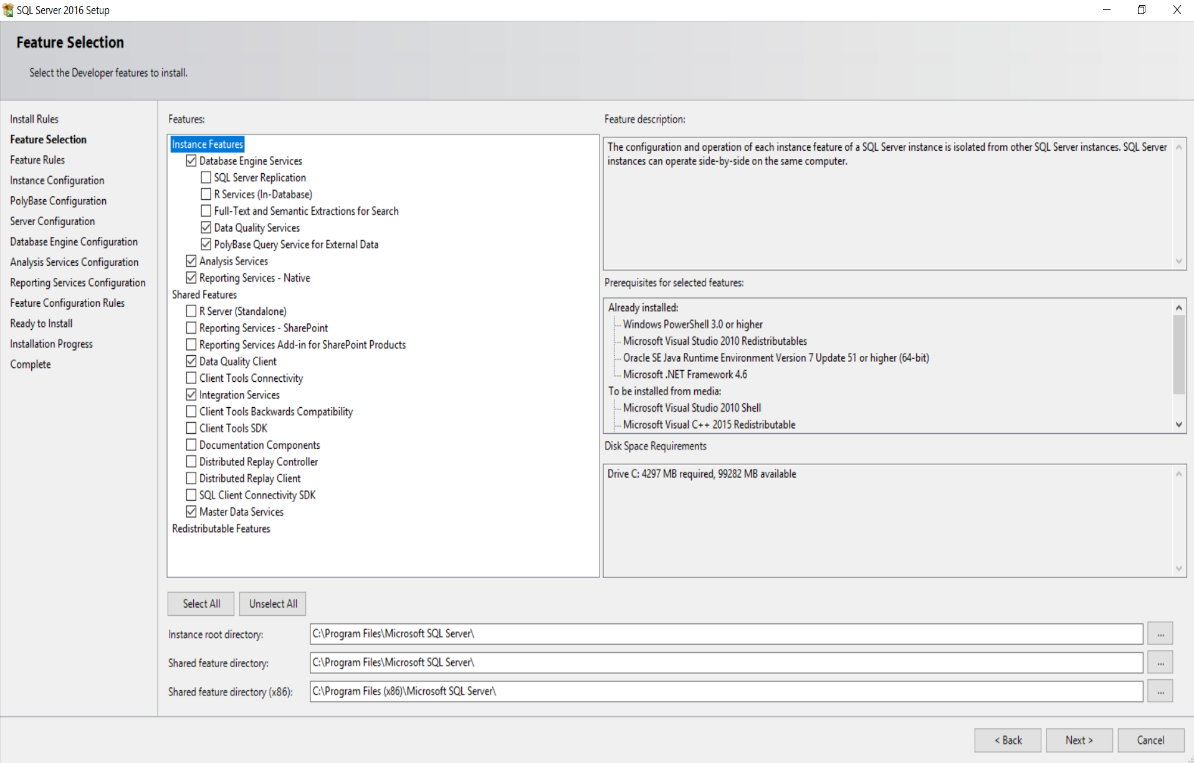
Task: Open Reporting Services Configuration step
Action: coord(78,283)
